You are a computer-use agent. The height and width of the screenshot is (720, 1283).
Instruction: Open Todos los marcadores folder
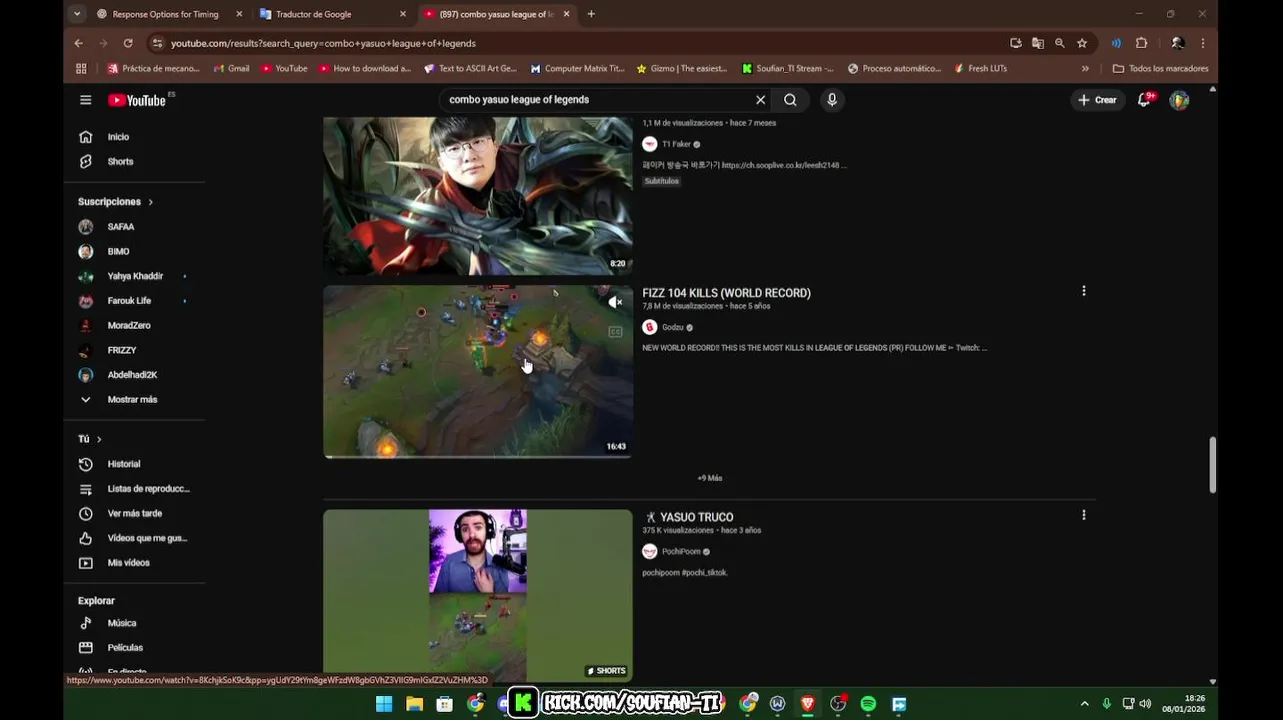(x=1160, y=69)
